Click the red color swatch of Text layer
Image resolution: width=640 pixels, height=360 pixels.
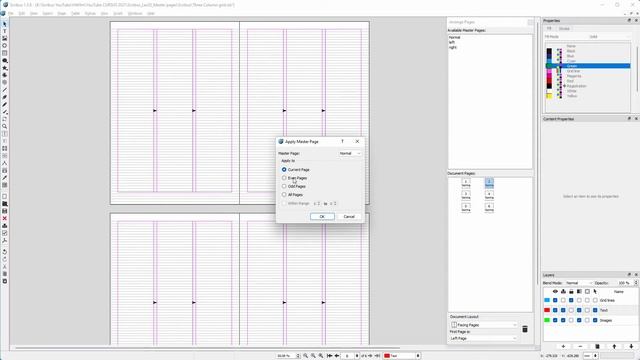coord(547,310)
